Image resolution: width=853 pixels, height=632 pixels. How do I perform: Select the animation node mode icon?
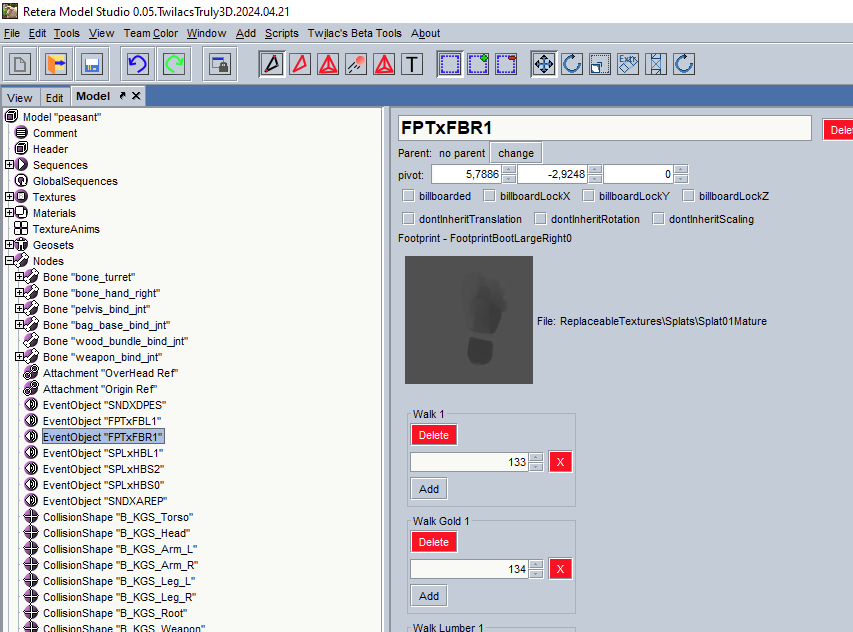tap(356, 64)
